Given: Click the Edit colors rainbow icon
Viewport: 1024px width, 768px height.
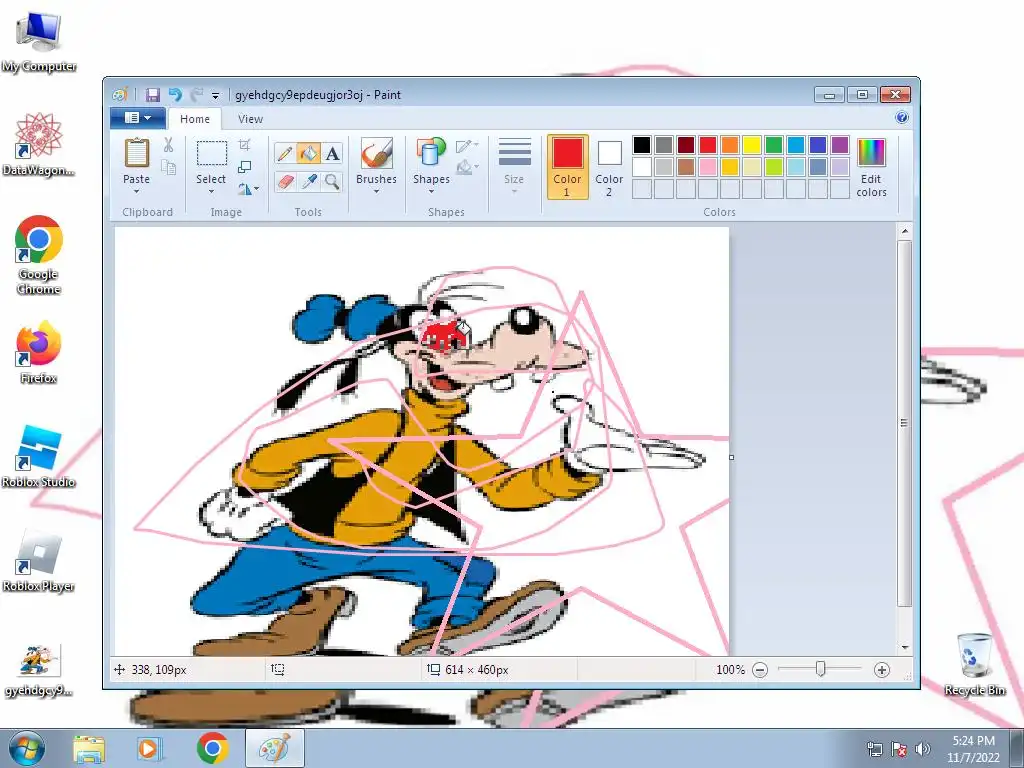Looking at the screenshot, I should [x=871, y=153].
